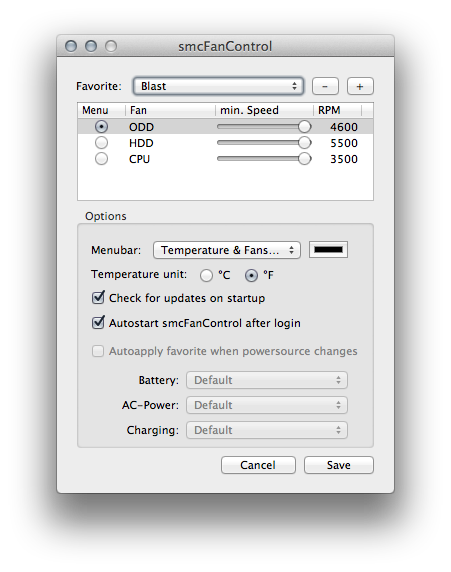This screenshot has height=572, width=451.
Task: Add a new favorite with plus button
Action: click(x=360, y=86)
